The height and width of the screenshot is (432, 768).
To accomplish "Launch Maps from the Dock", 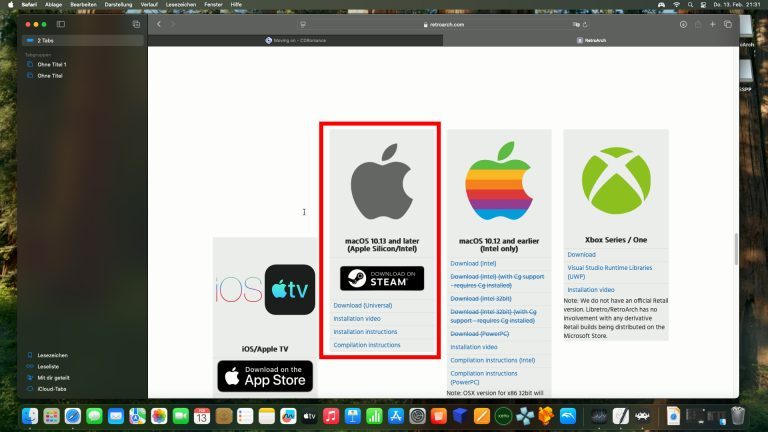I will point(138,416).
